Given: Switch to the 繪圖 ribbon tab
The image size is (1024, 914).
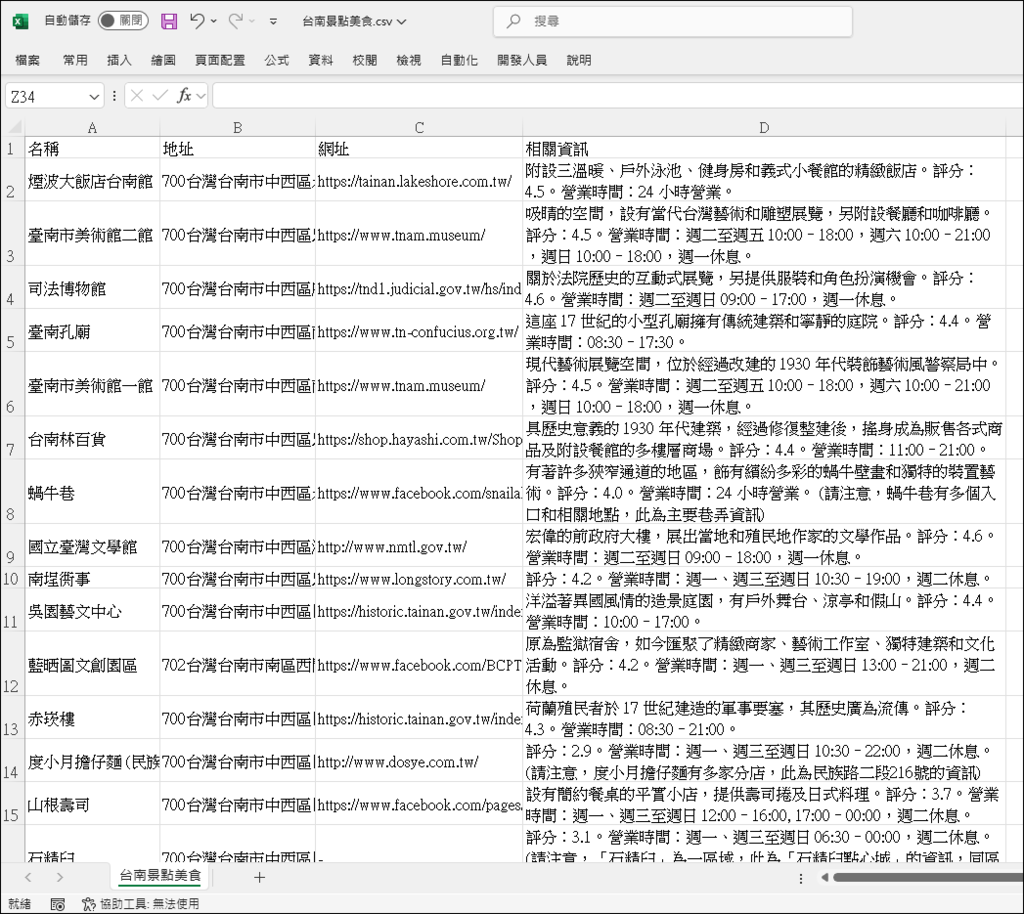Looking at the screenshot, I should [x=163, y=60].
